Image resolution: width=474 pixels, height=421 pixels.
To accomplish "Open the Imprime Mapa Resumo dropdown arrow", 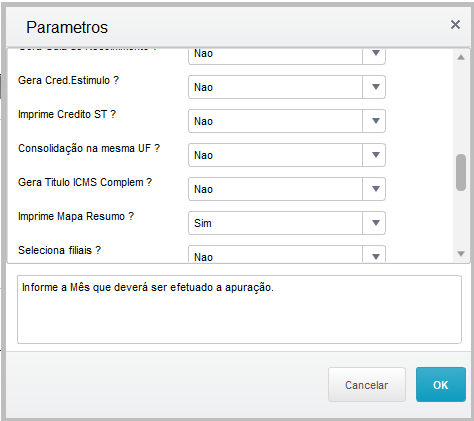I will 375,223.
